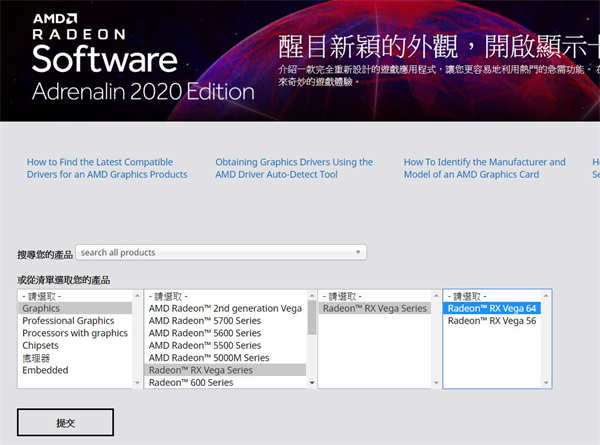
Task: Select AMD Radeon 5000M Series
Action: 225,358
